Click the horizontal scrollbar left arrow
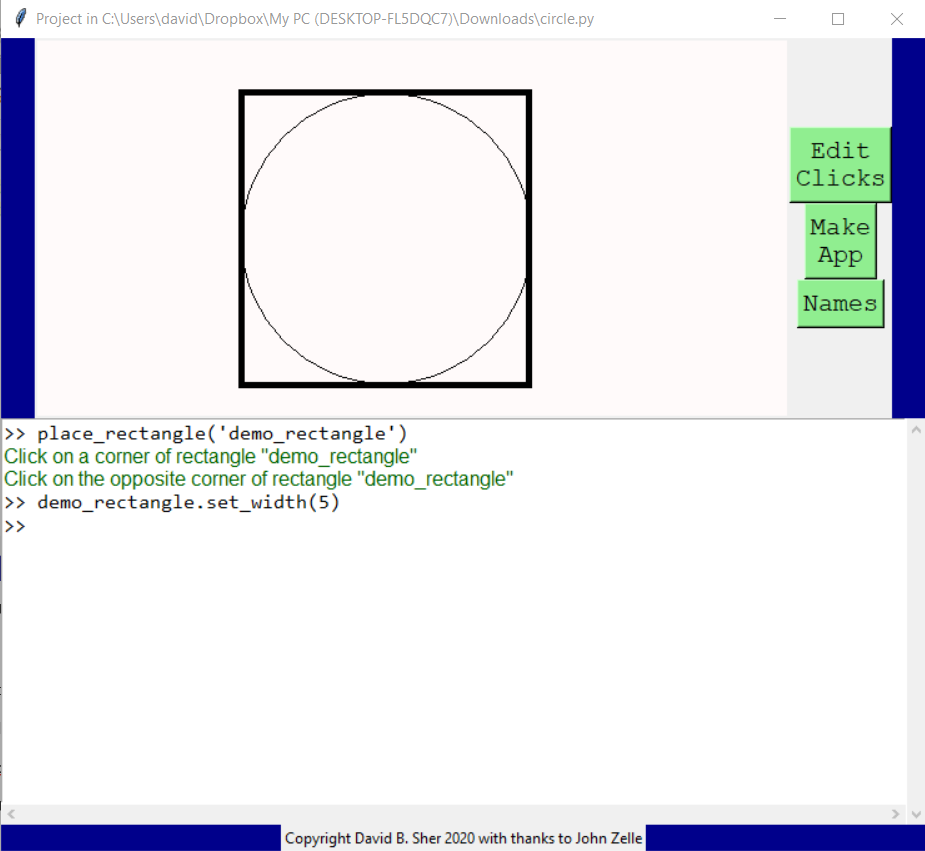Image resolution: width=925 pixels, height=851 pixels. coord(11,814)
